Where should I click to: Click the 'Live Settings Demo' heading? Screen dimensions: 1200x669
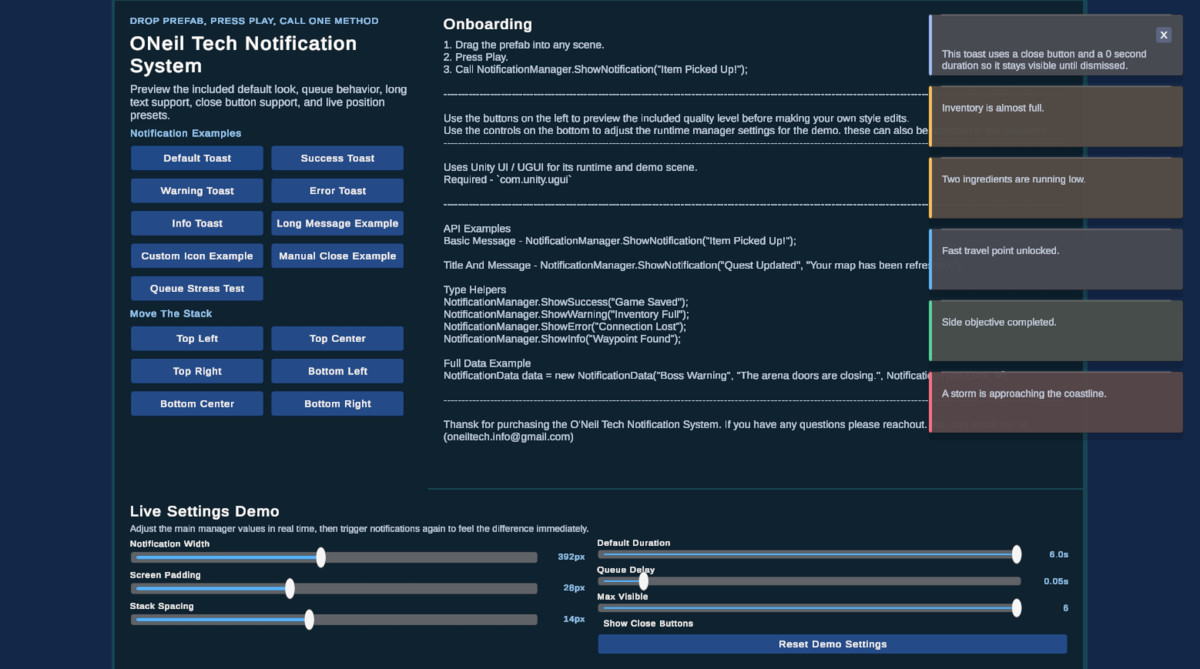[205, 511]
